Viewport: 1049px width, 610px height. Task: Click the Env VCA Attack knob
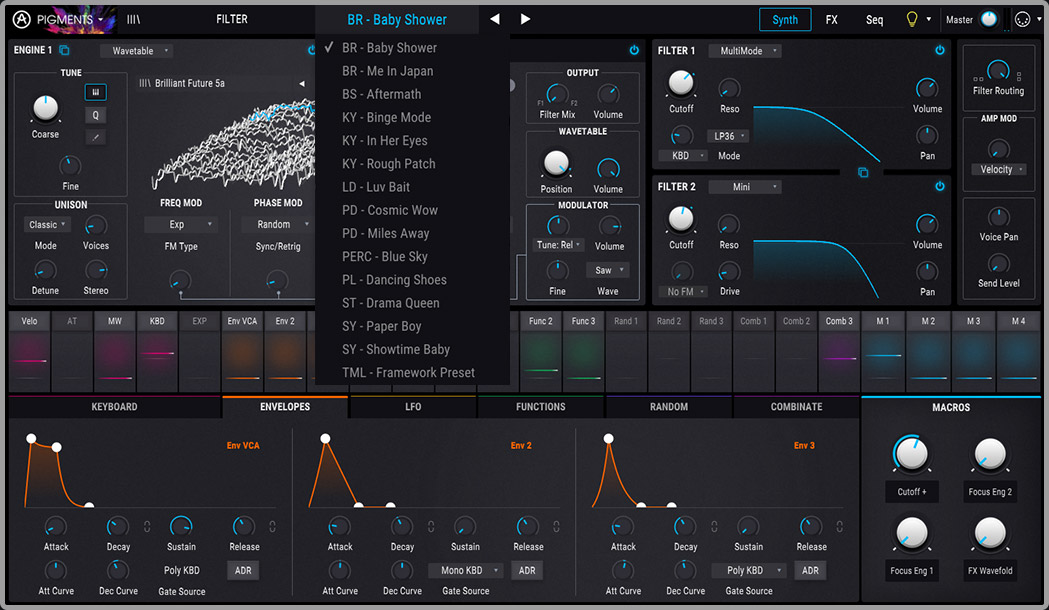[56, 526]
